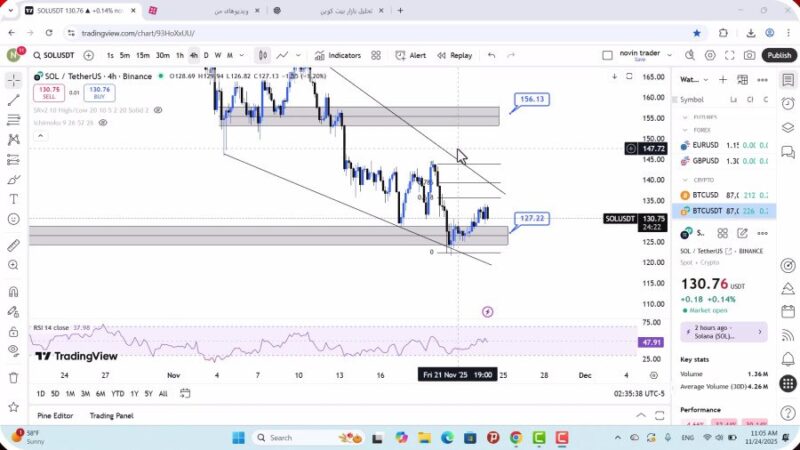The image size is (800, 450).
Task: Open the Pine Editor tab
Action: (55, 415)
